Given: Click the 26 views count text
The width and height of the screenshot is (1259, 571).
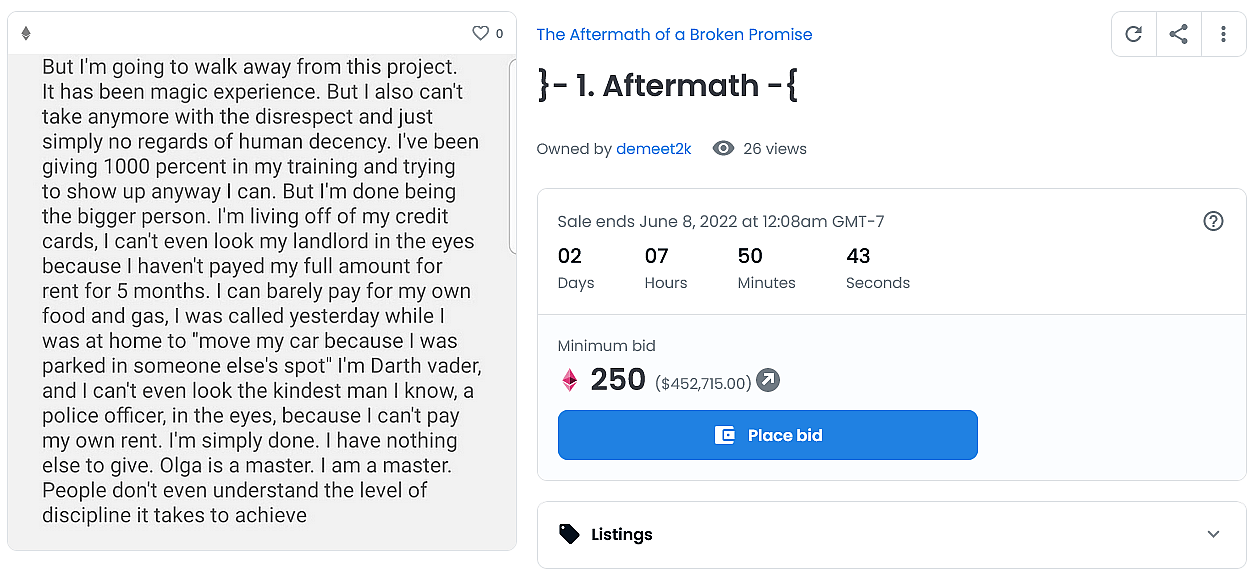Looking at the screenshot, I should point(775,149).
